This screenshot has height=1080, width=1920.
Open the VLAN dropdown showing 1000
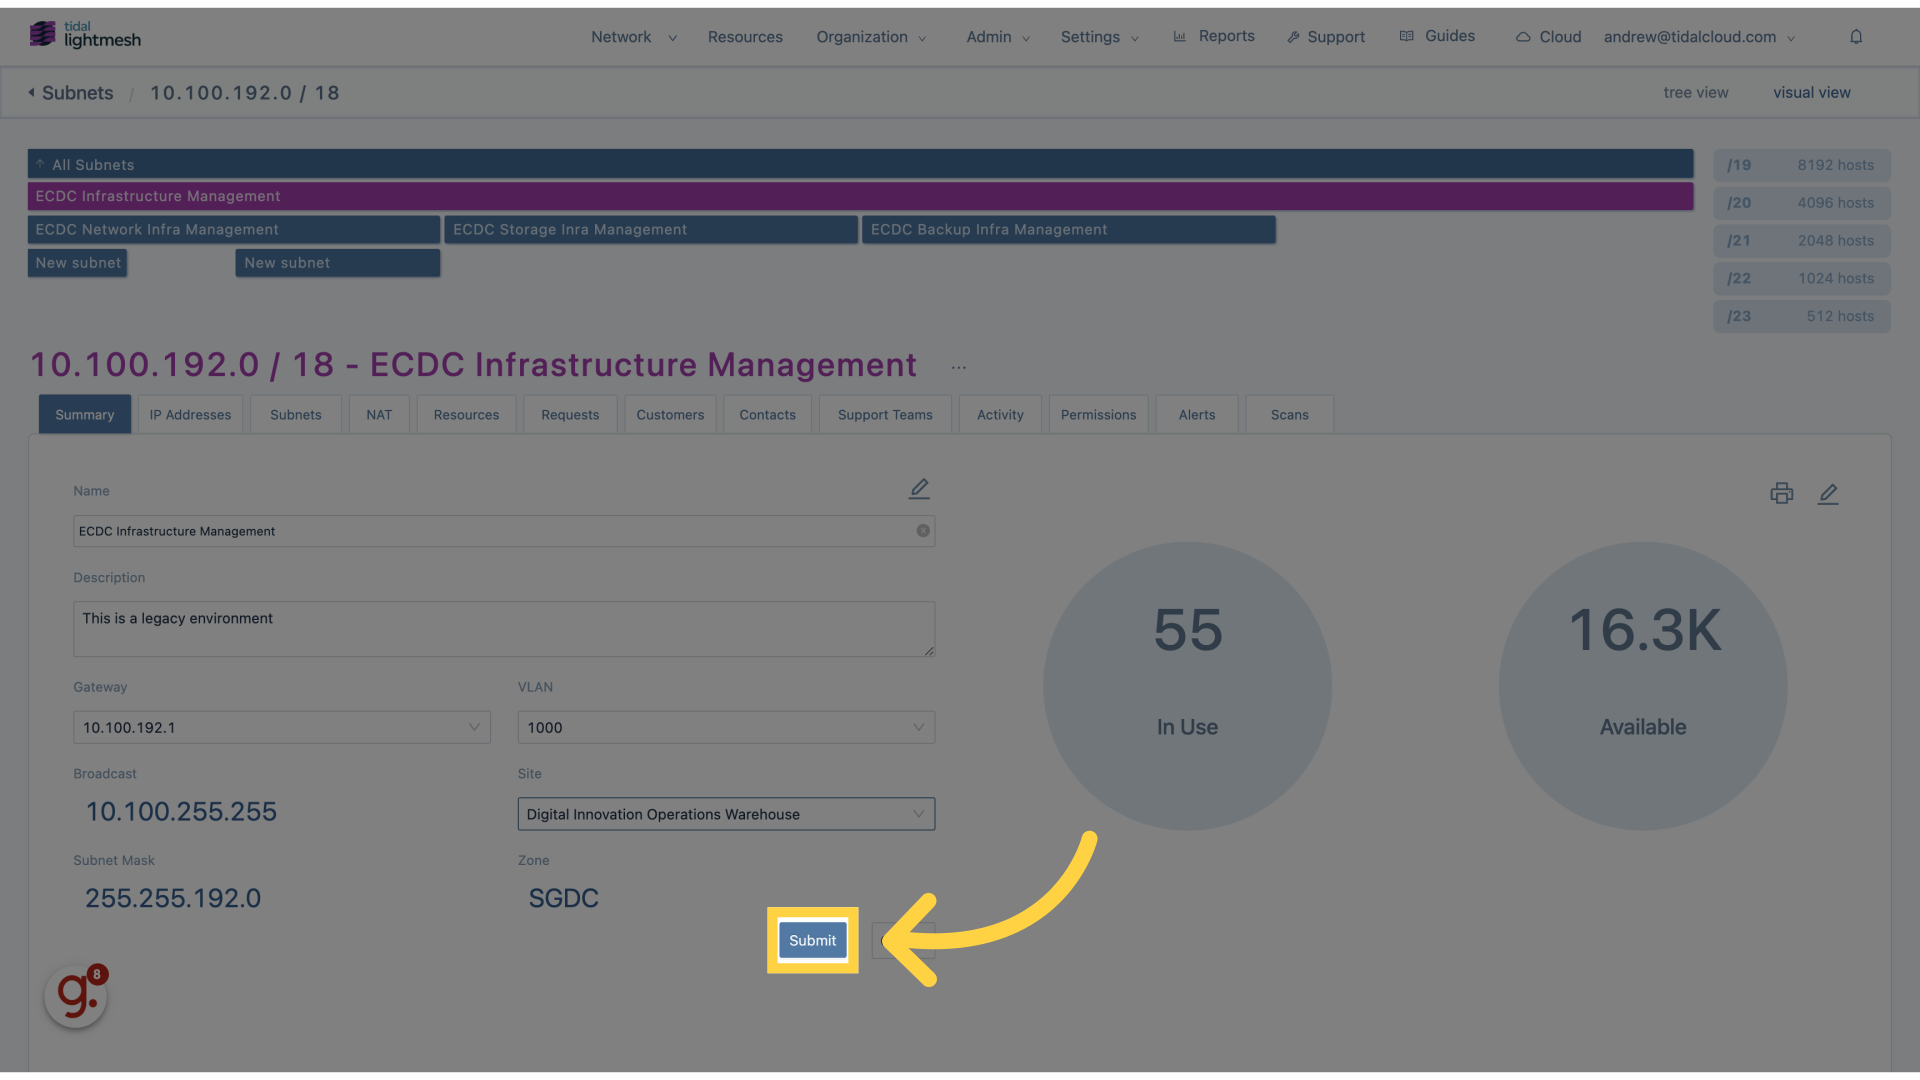(726, 727)
